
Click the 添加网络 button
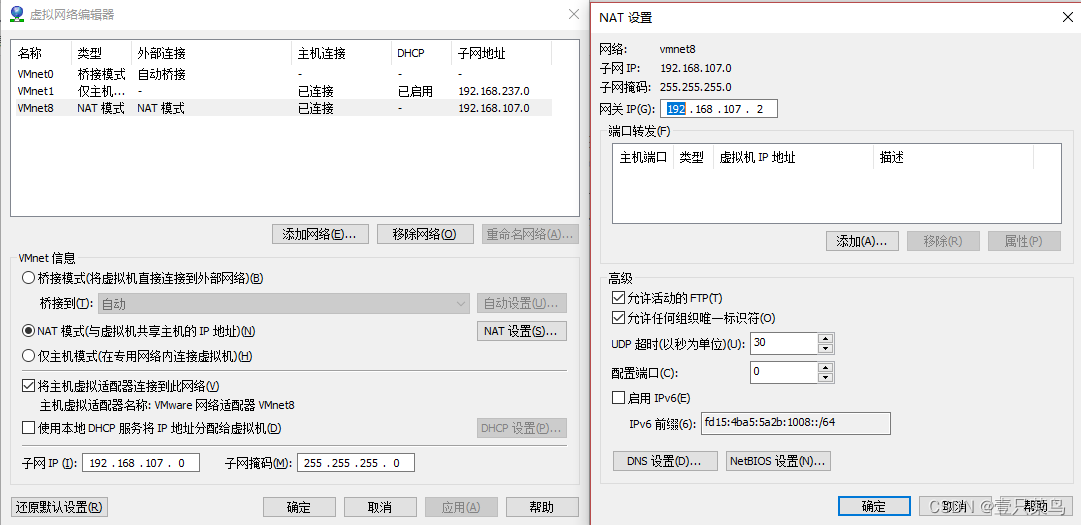320,234
